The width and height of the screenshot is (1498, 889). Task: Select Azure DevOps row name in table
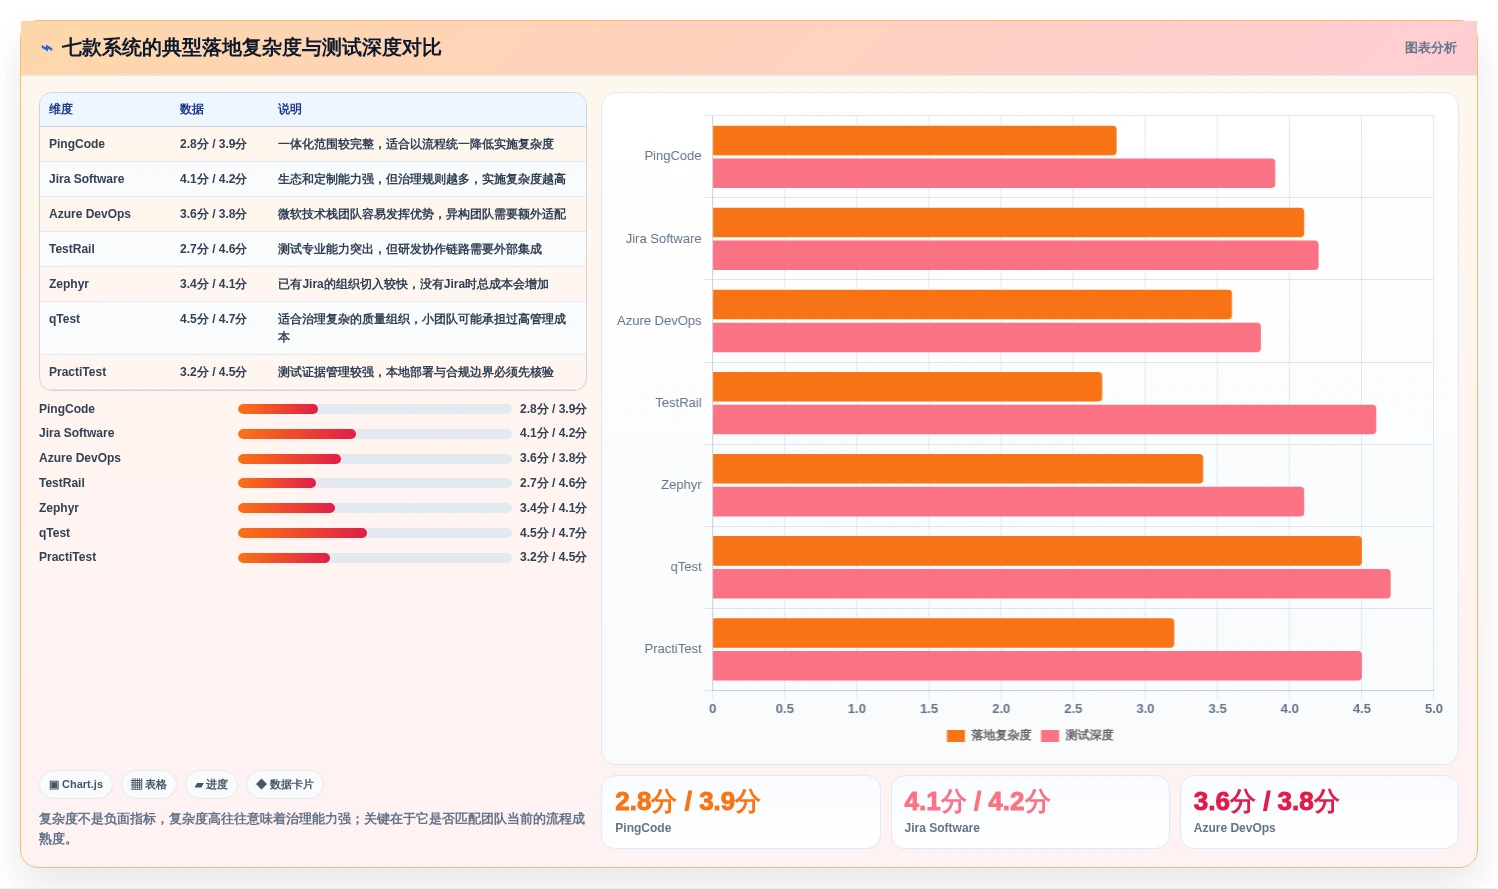(x=90, y=214)
